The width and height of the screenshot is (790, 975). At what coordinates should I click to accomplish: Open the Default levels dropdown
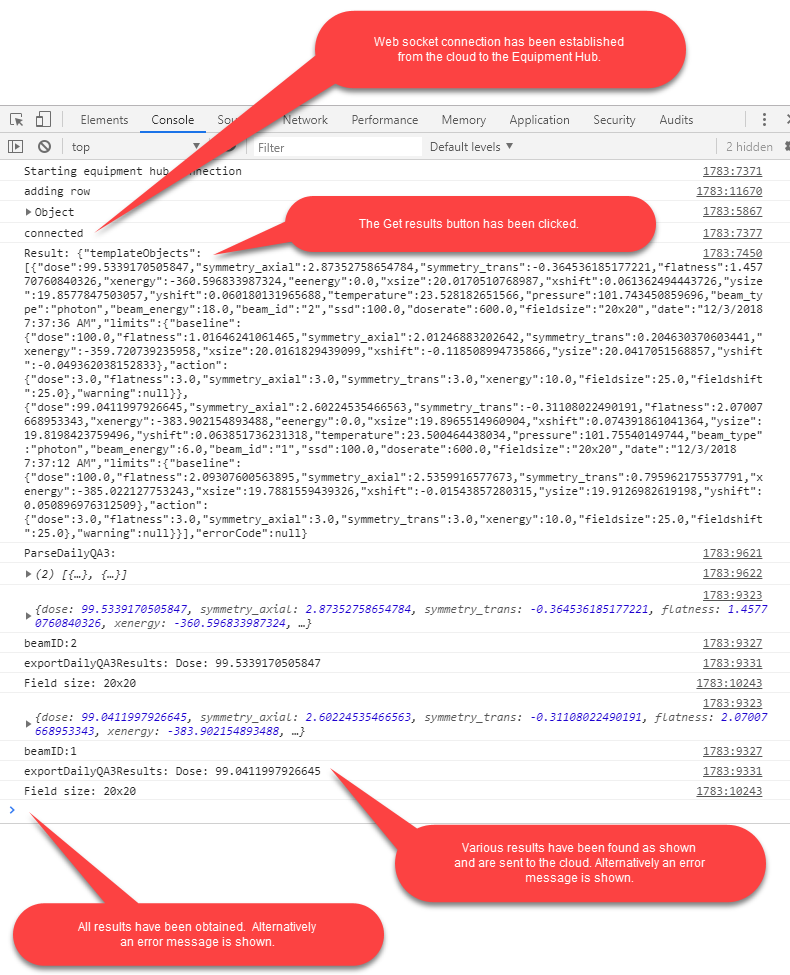coord(471,147)
